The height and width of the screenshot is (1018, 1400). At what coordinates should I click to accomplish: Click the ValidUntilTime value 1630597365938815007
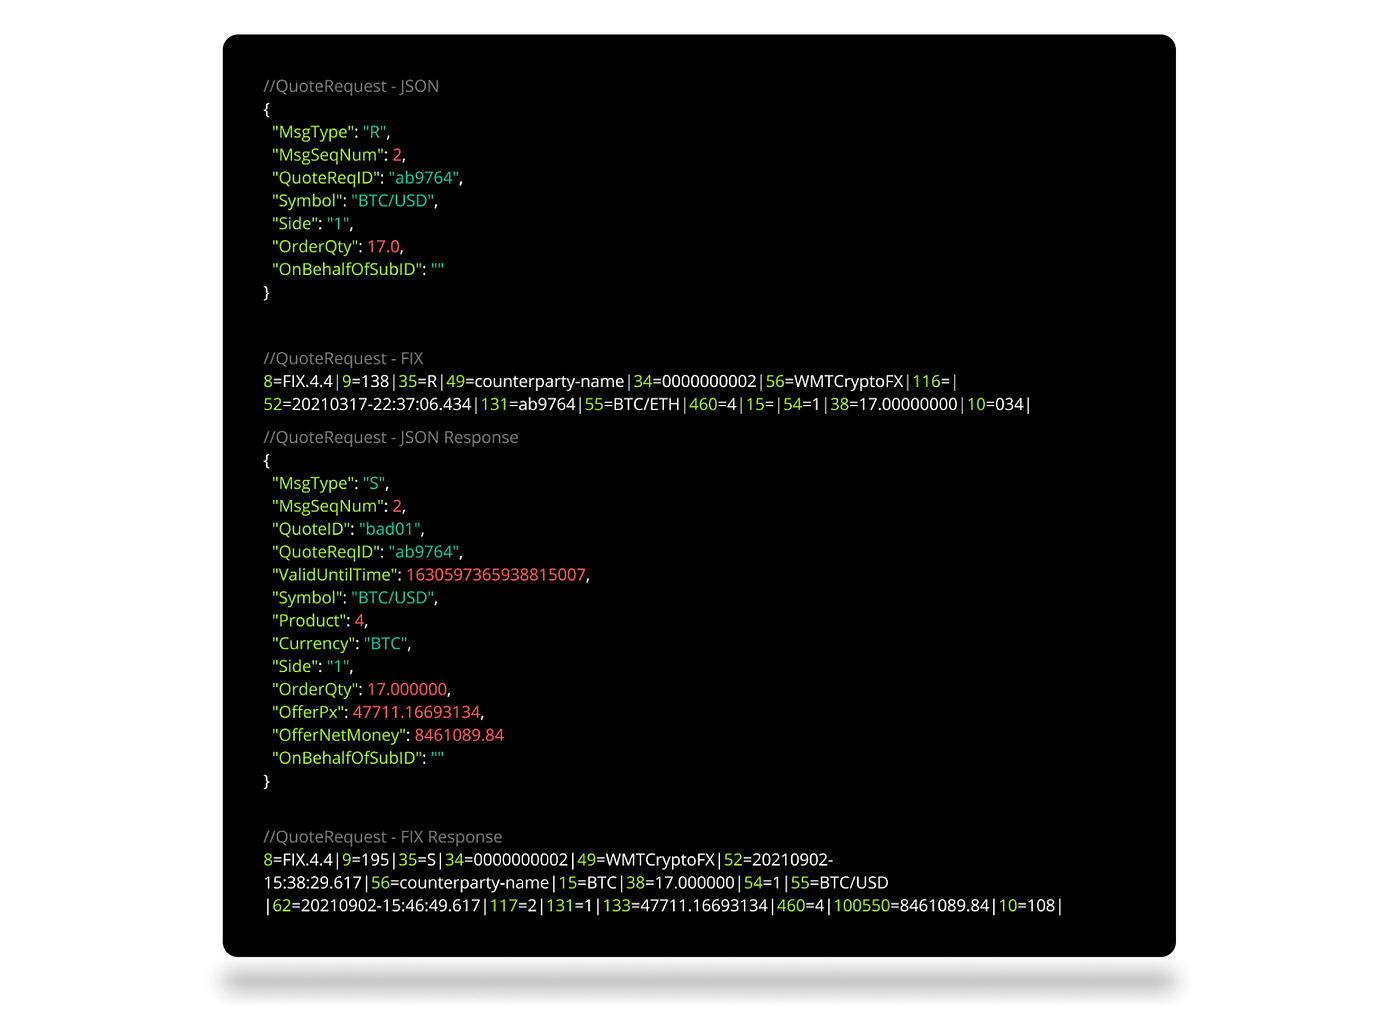click(x=496, y=575)
